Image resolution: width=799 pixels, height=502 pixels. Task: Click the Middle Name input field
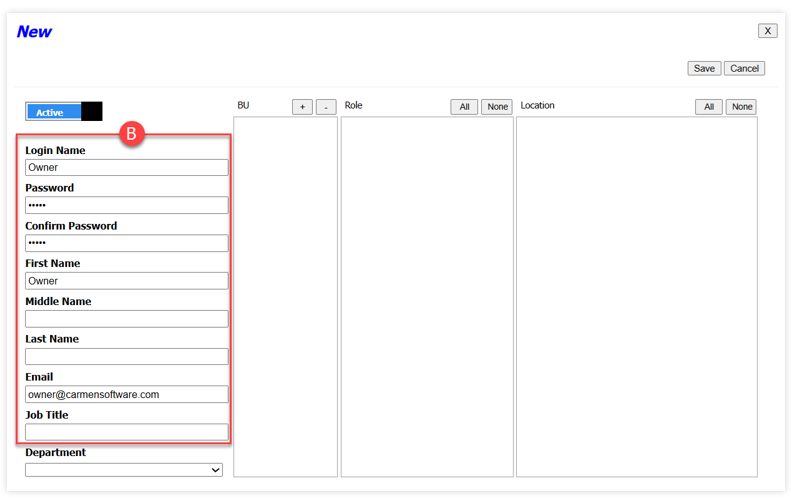pyautogui.click(x=126, y=319)
